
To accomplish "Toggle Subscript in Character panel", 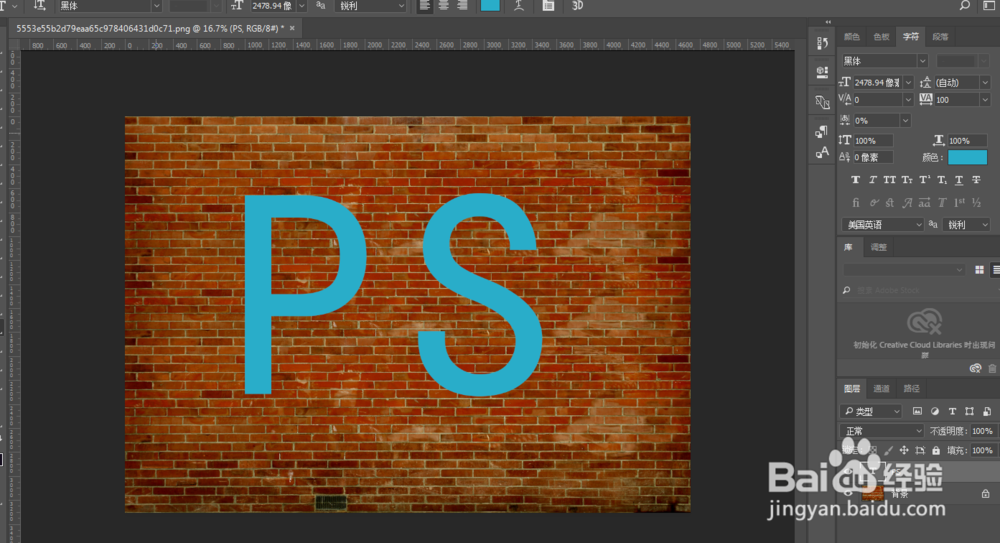I will (x=941, y=180).
